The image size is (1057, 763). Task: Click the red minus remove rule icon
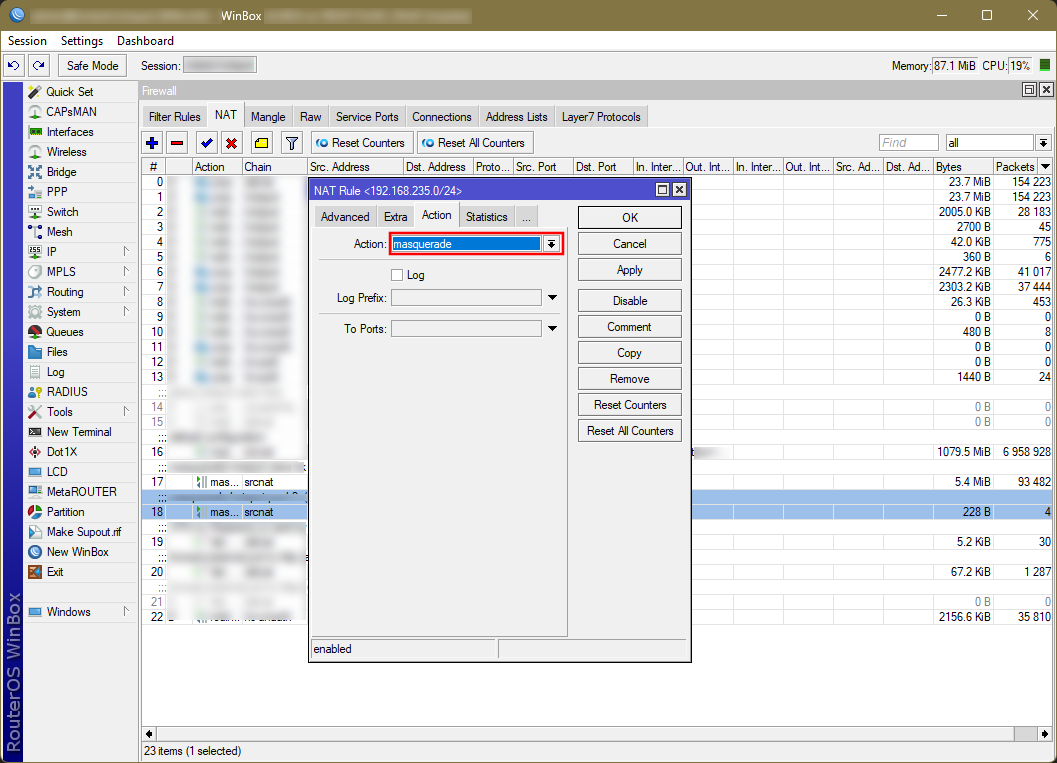tap(177, 143)
